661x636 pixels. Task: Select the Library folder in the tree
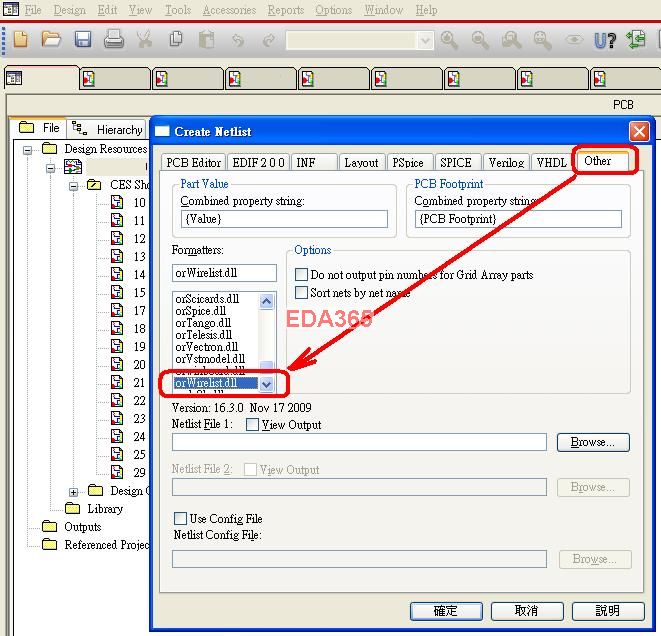pos(105,509)
